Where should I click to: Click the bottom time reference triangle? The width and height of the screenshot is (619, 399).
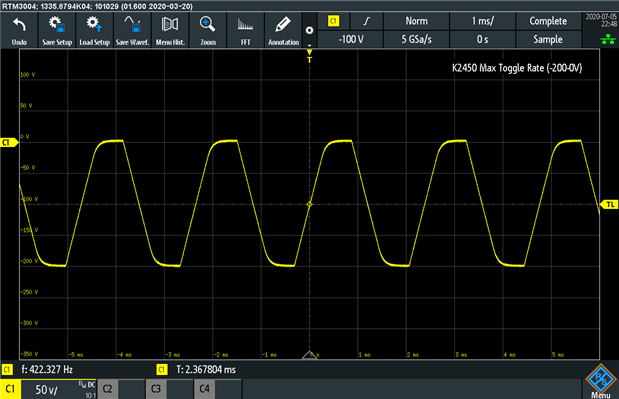coord(310,355)
